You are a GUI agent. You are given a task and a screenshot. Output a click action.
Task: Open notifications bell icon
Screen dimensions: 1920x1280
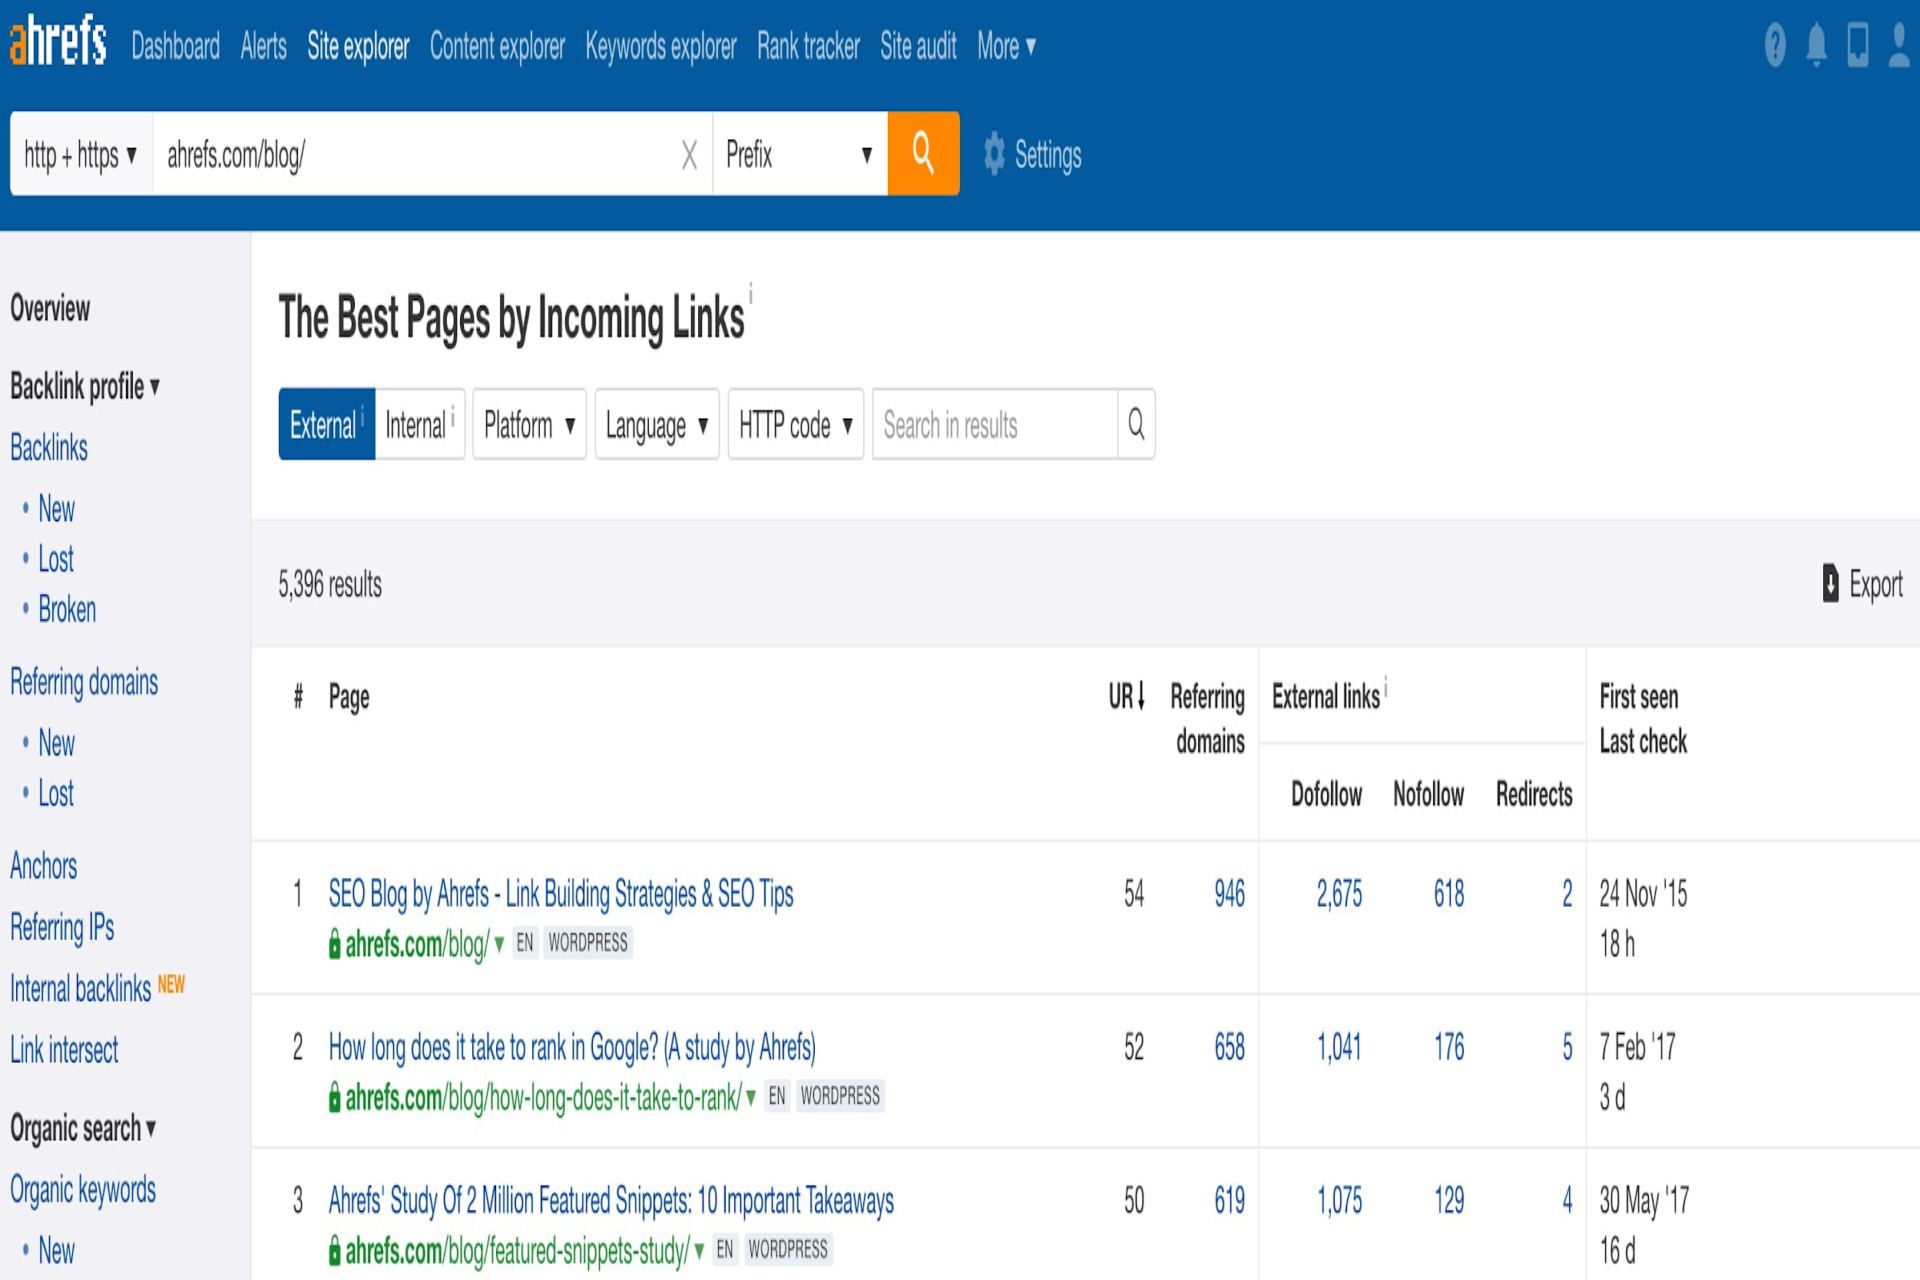click(1816, 45)
